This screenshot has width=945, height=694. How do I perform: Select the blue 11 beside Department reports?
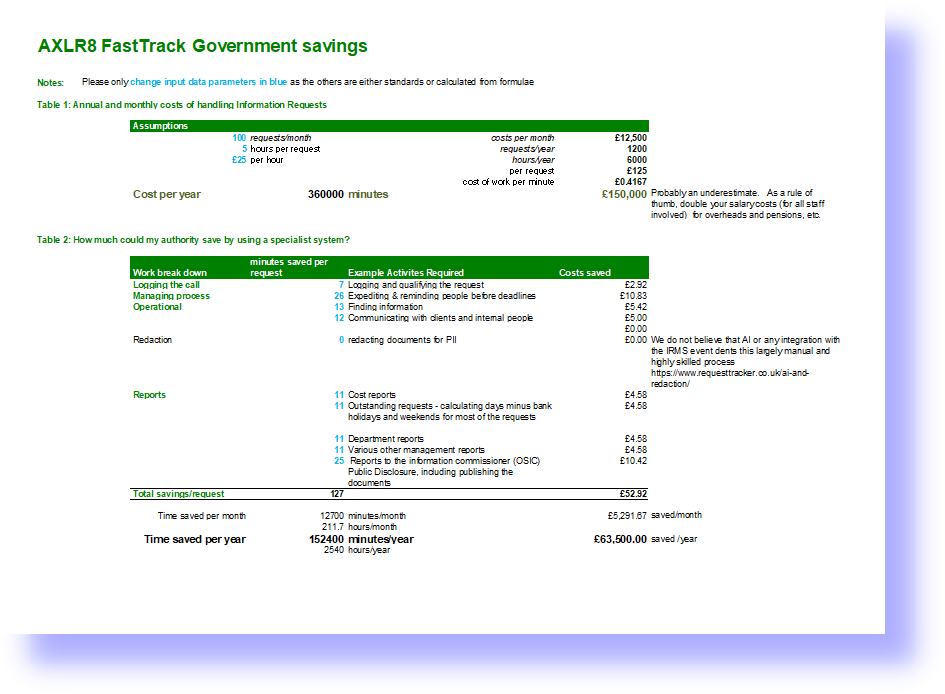click(339, 439)
